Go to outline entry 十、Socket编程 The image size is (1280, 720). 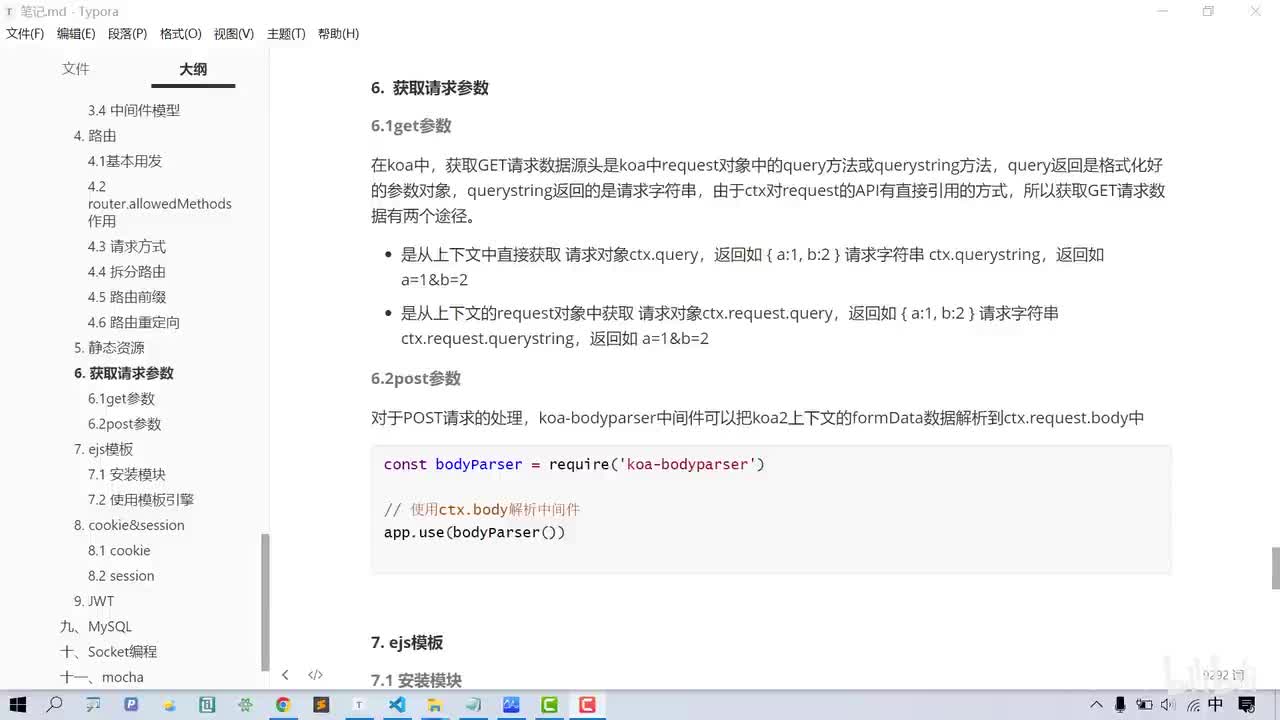[x=109, y=652]
